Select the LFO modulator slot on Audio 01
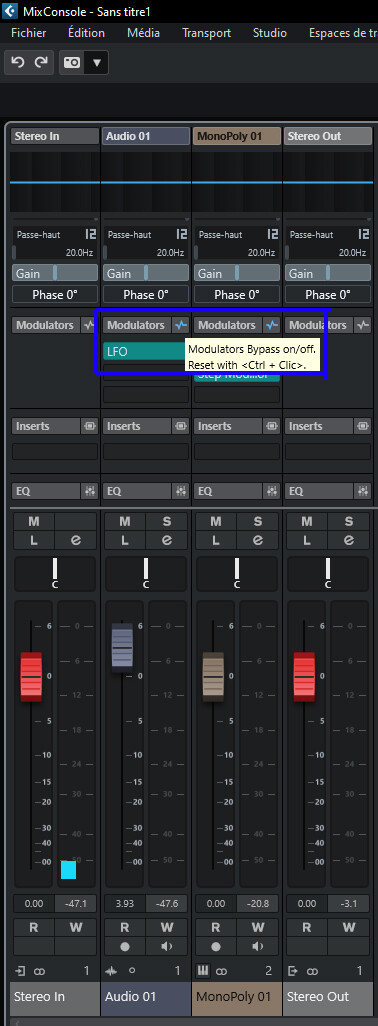This screenshot has width=378, height=1026. (144, 351)
